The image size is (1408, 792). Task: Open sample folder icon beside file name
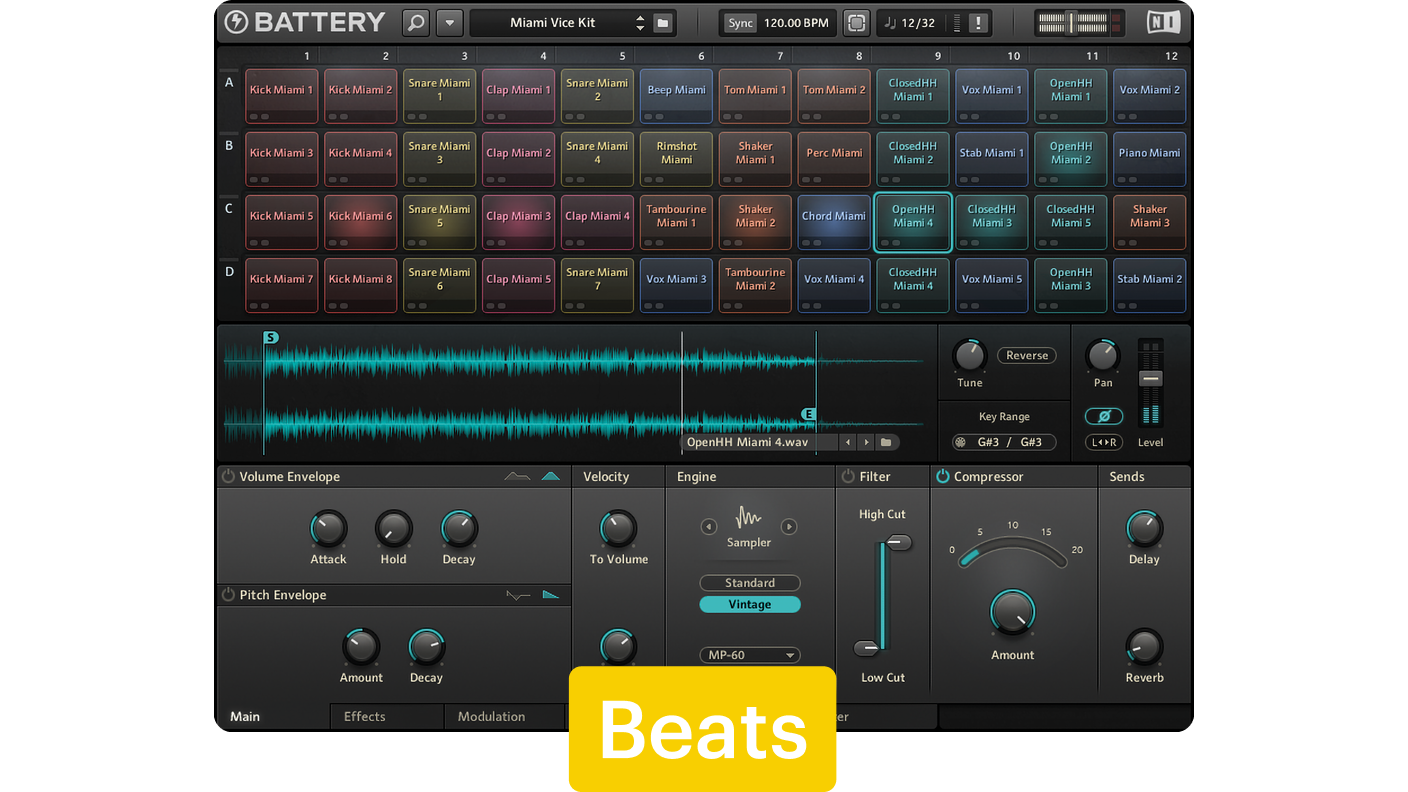coord(886,442)
